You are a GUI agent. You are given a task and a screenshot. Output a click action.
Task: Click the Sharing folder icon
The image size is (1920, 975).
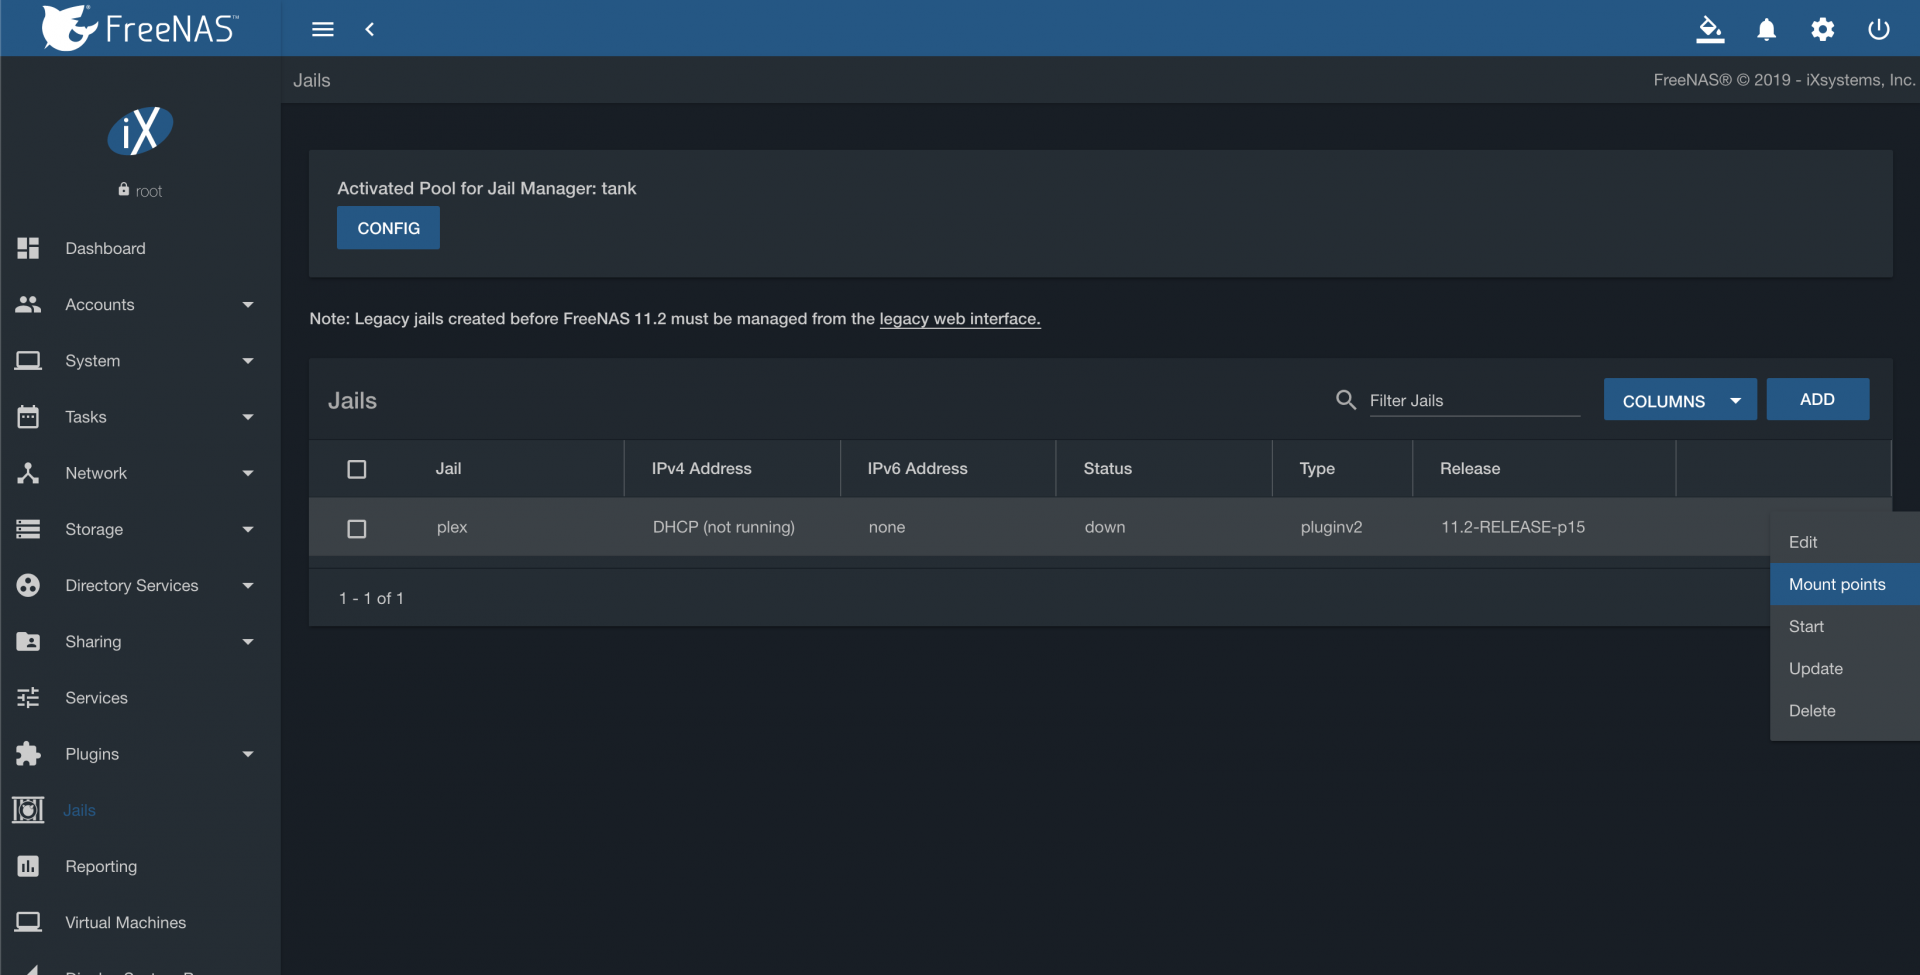coord(28,641)
